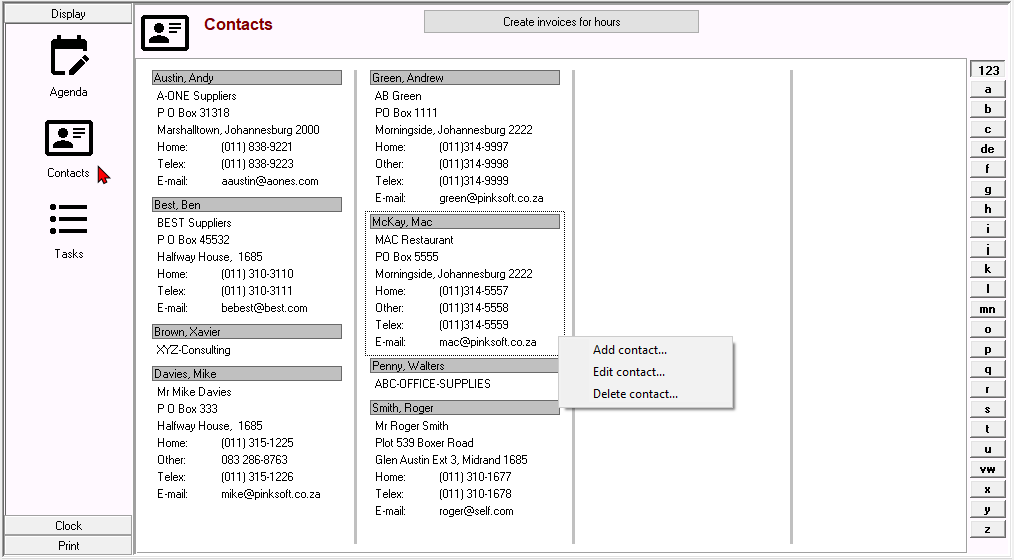
Task: Click the A-ONE Suppliers company line
Action: 197,96
